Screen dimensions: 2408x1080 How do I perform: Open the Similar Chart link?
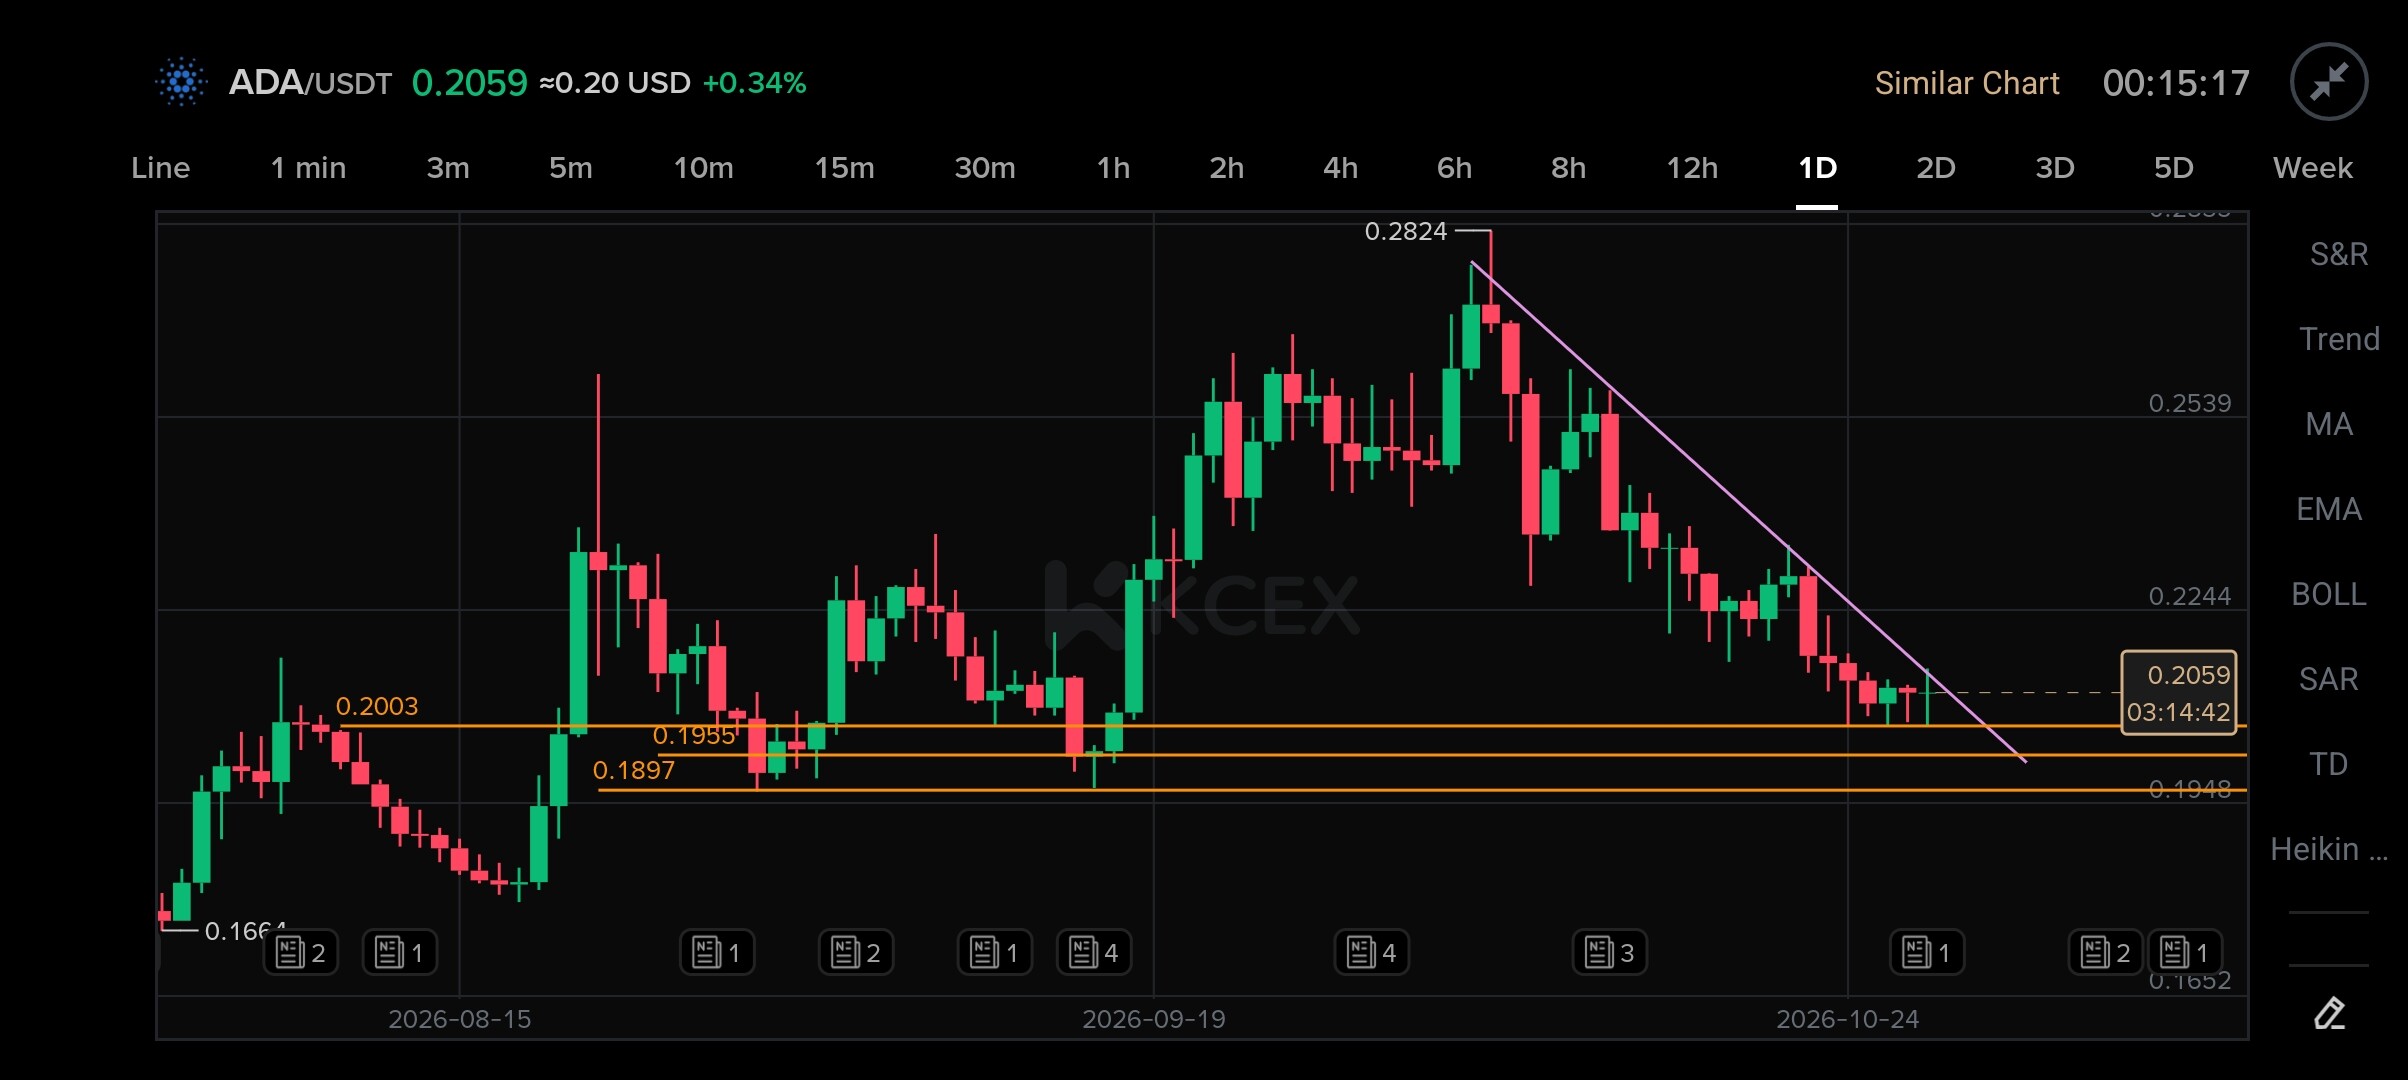click(x=1966, y=83)
